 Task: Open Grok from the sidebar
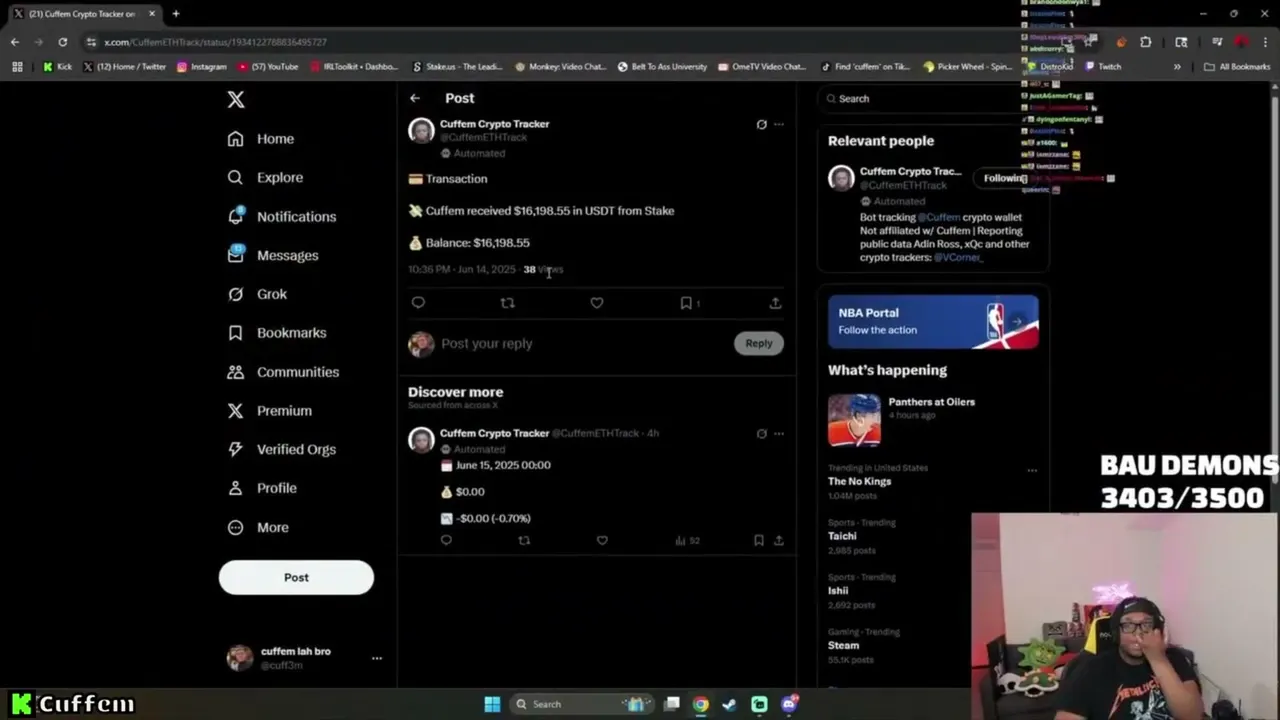257,294
